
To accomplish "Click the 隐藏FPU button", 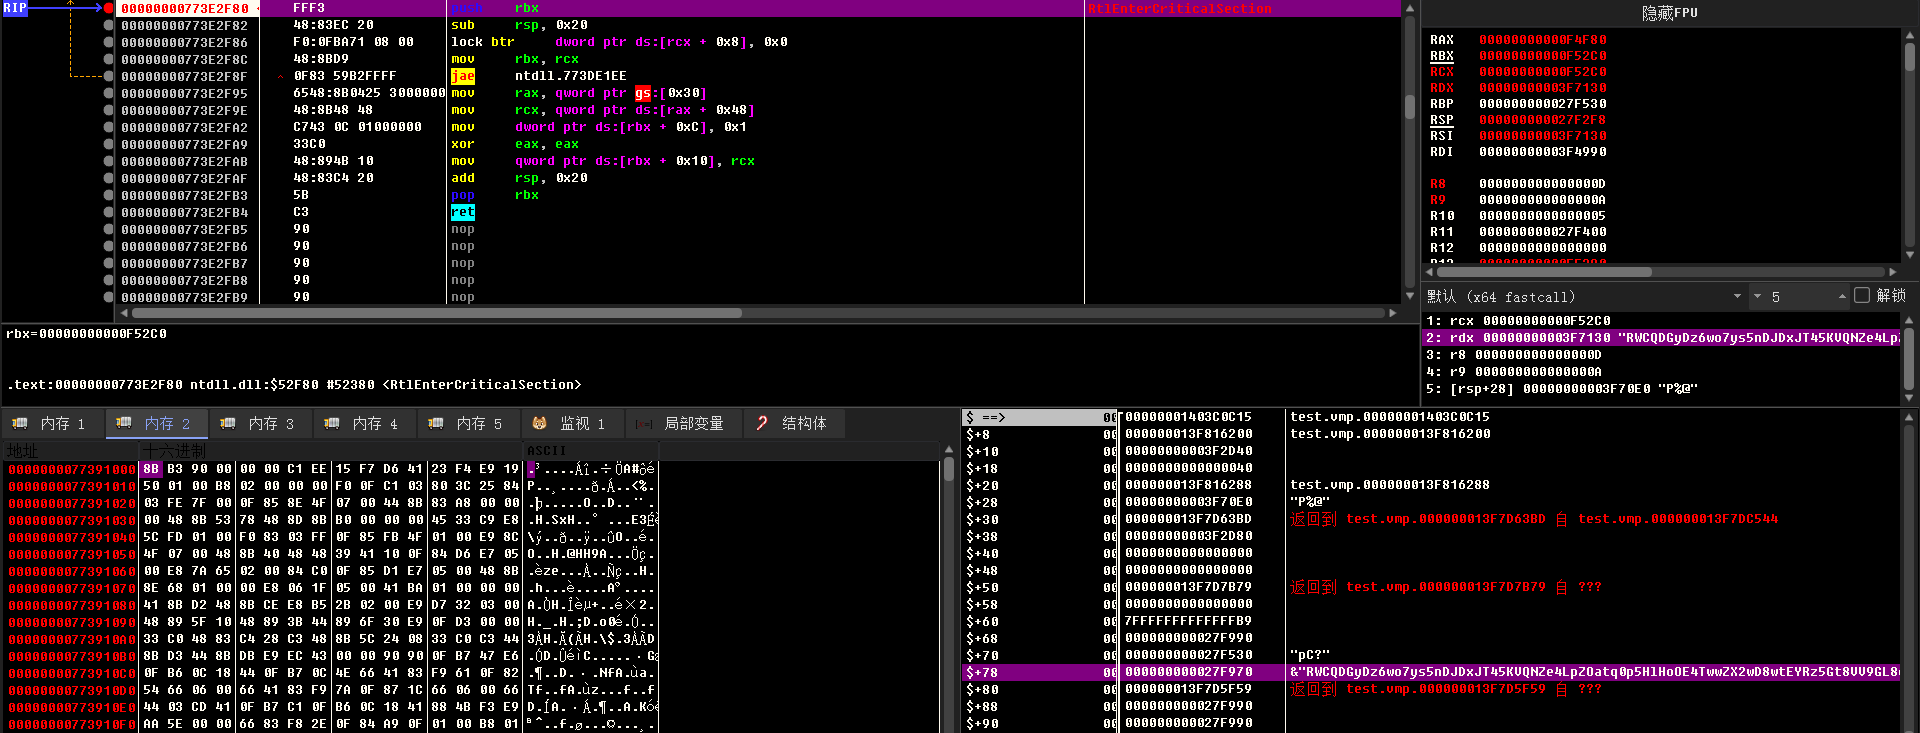I will click(x=1669, y=13).
